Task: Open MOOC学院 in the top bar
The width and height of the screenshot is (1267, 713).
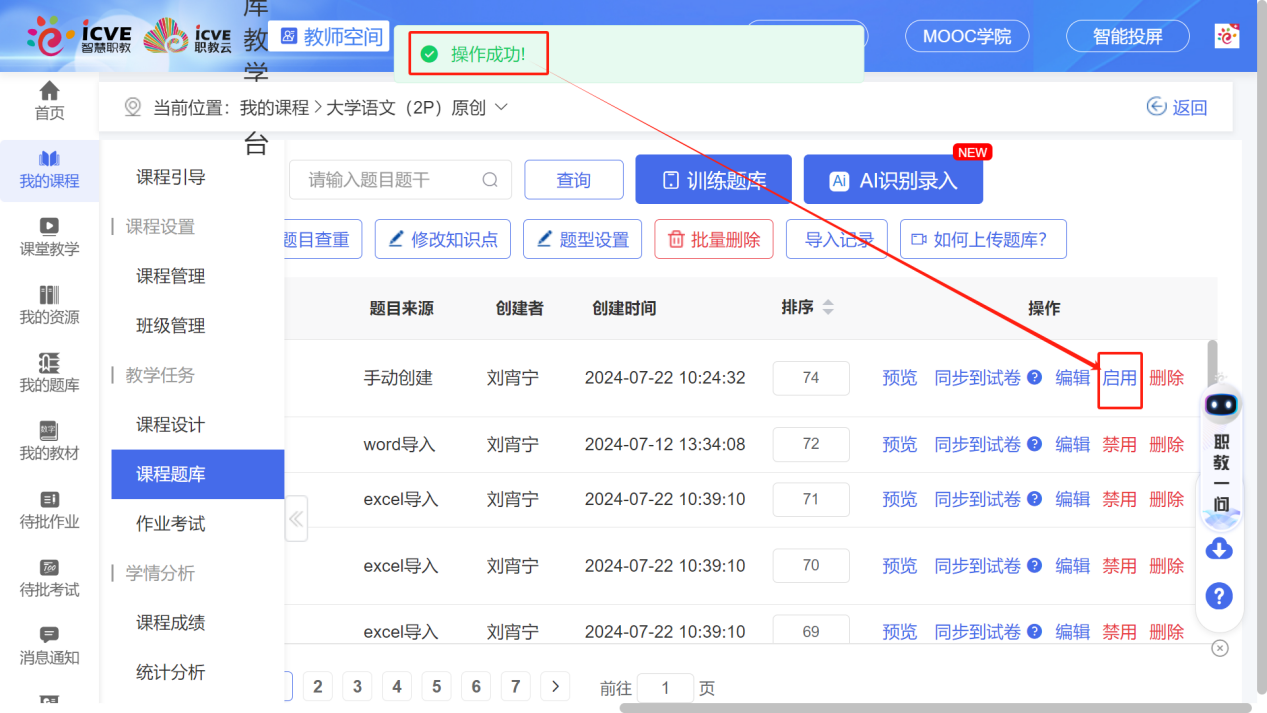Action: [966, 36]
